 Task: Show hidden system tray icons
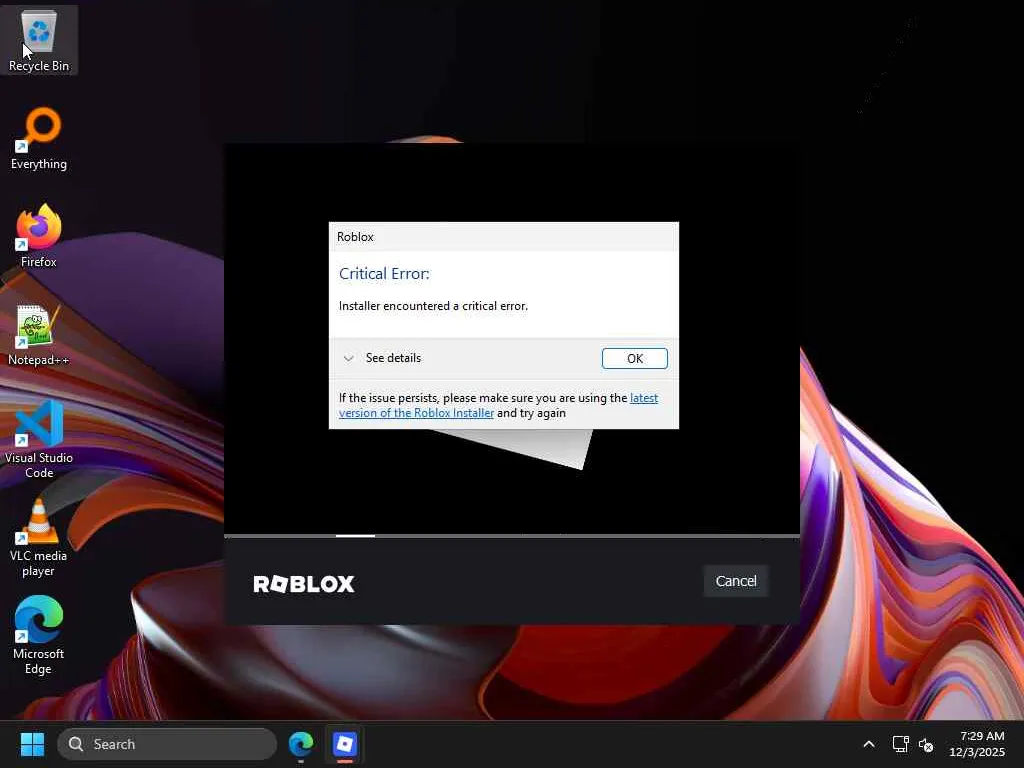point(869,744)
